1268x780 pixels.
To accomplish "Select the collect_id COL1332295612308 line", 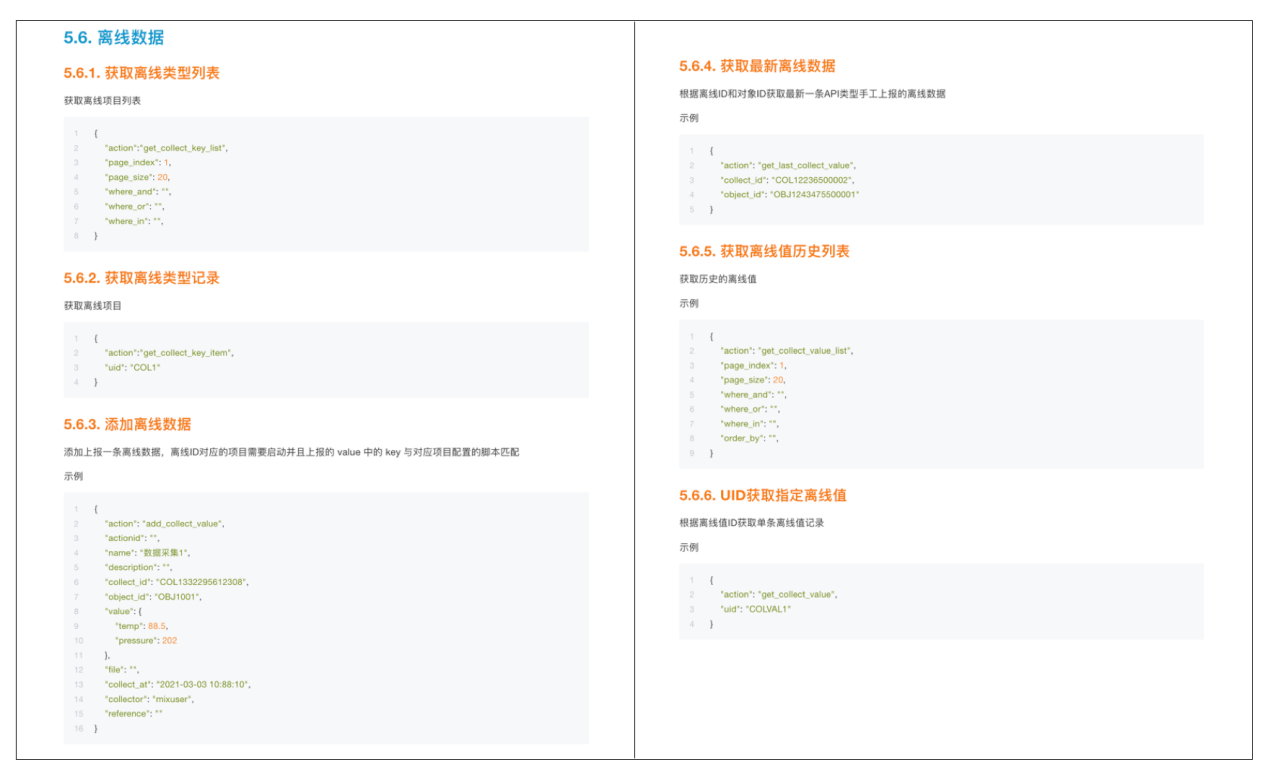I will click(x=176, y=582).
